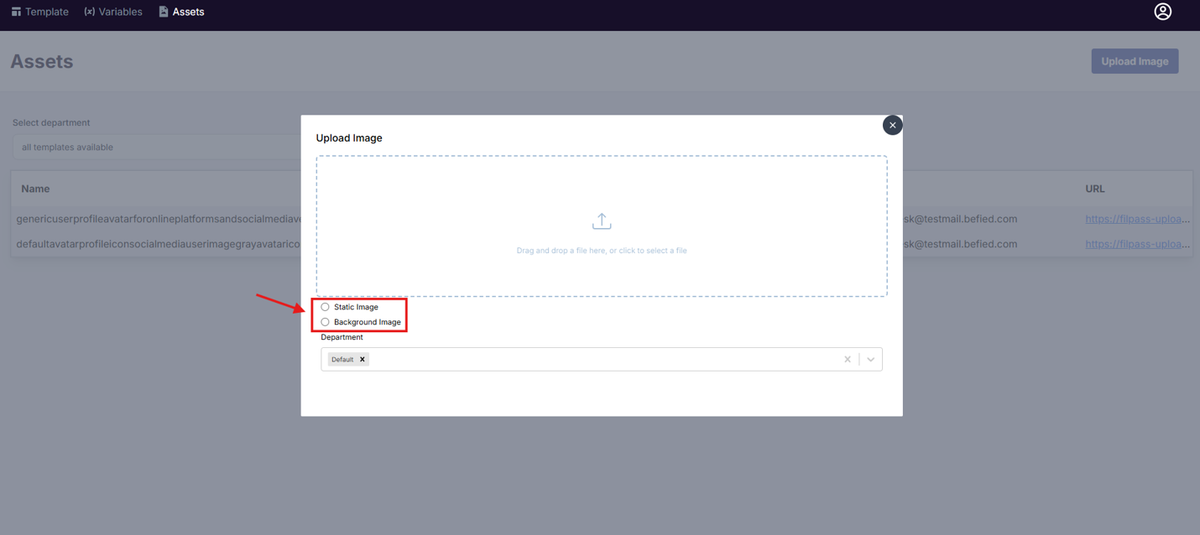Open the user account profile icon
Image resolution: width=1200 pixels, height=535 pixels.
click(x=1162, y=12)
